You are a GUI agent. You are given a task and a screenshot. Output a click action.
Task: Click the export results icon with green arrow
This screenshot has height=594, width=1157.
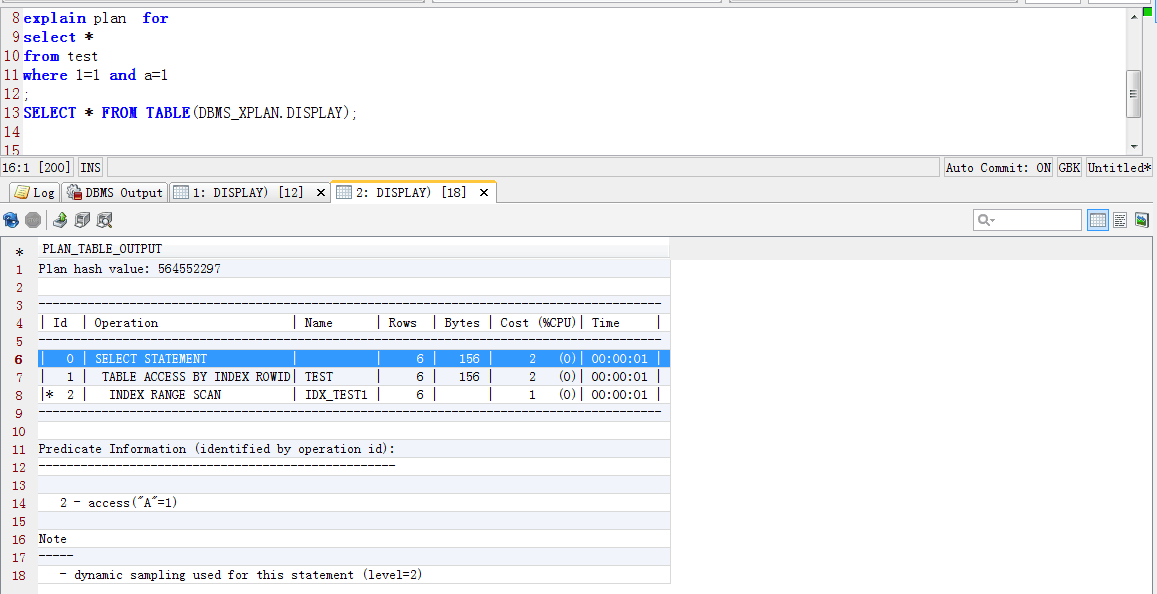(x=61, y=220)
